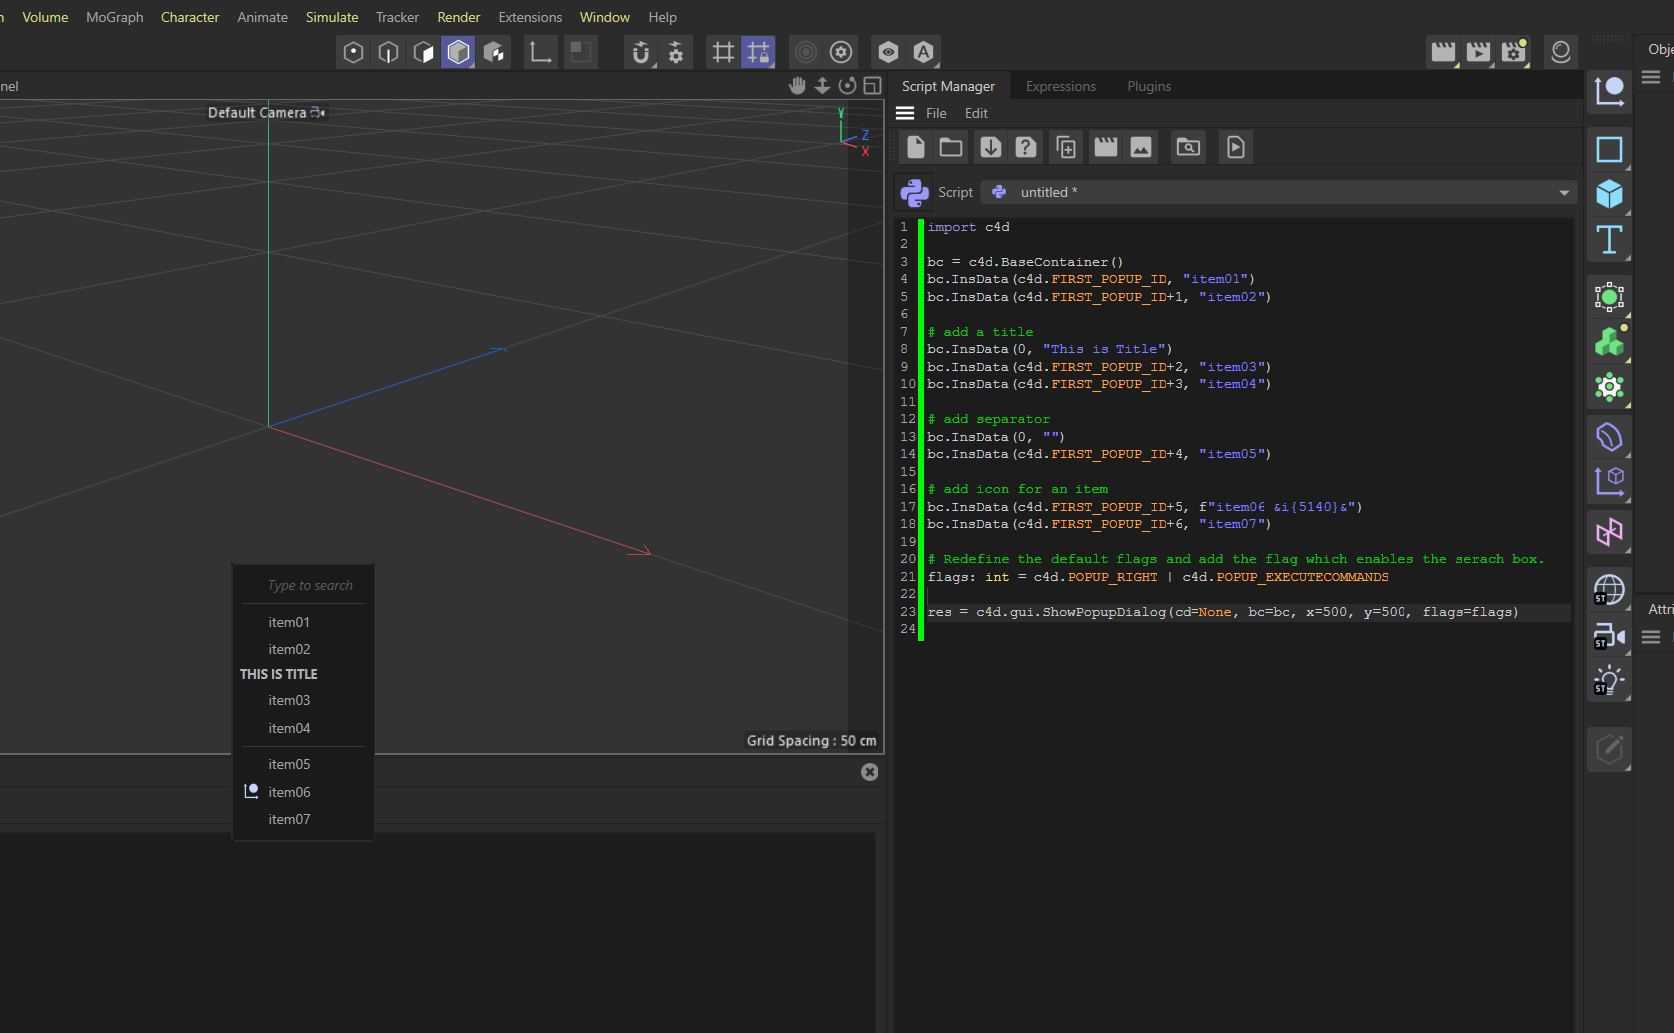Image resolution: width=1674 pixels, height=1033 pixels.
Task: Click the hexagon letter A icon
Action: pyautogui.click(x=923, y=52)
